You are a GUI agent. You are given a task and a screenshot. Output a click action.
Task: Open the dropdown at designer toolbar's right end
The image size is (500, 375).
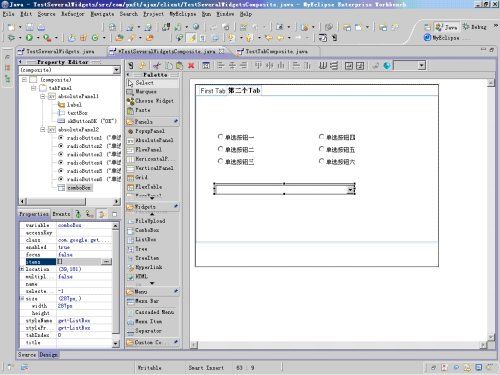pos(422,65)
